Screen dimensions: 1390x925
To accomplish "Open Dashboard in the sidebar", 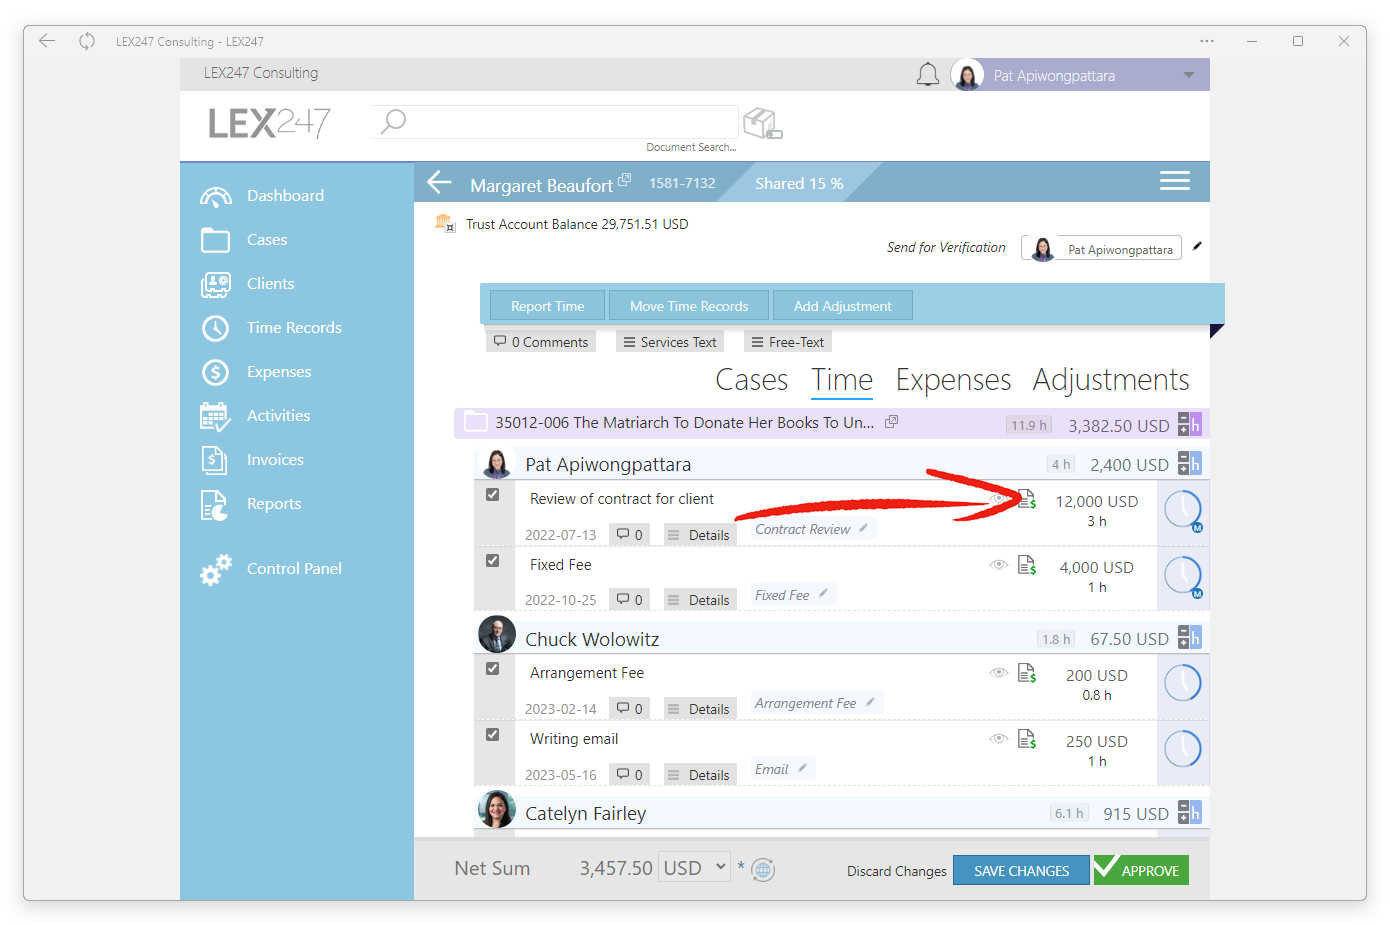I will point(285,196).
